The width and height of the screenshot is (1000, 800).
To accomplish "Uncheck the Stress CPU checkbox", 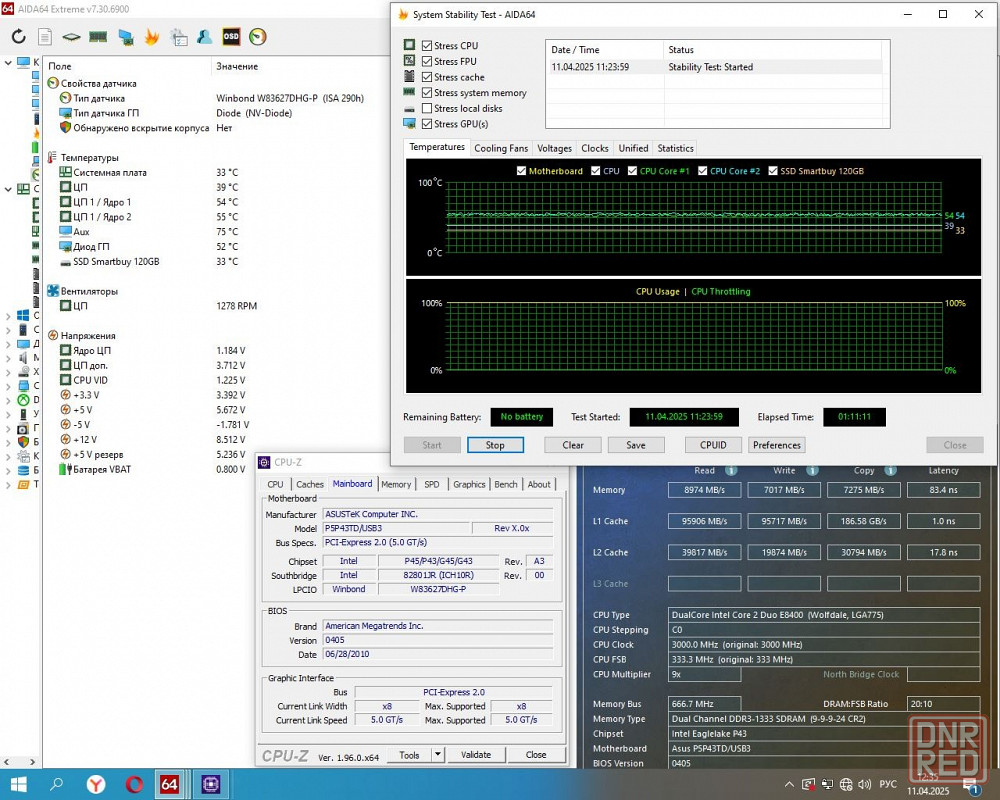I will tap(427, 45).
